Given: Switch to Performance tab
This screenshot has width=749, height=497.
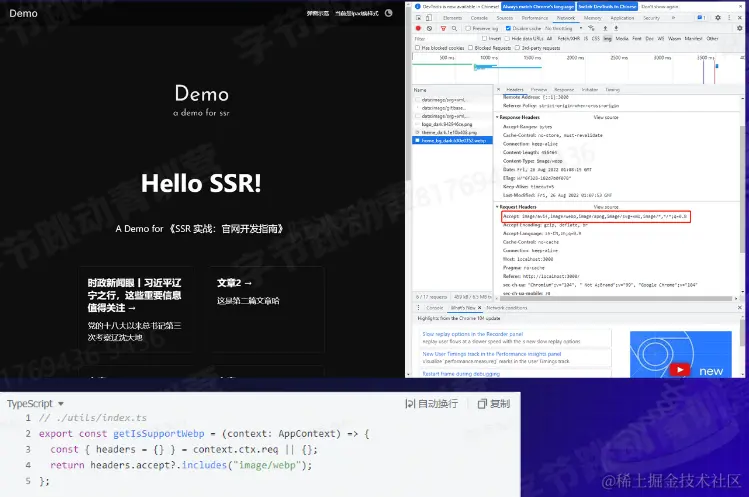Looking at the screenshot, I should click(535, 18).
